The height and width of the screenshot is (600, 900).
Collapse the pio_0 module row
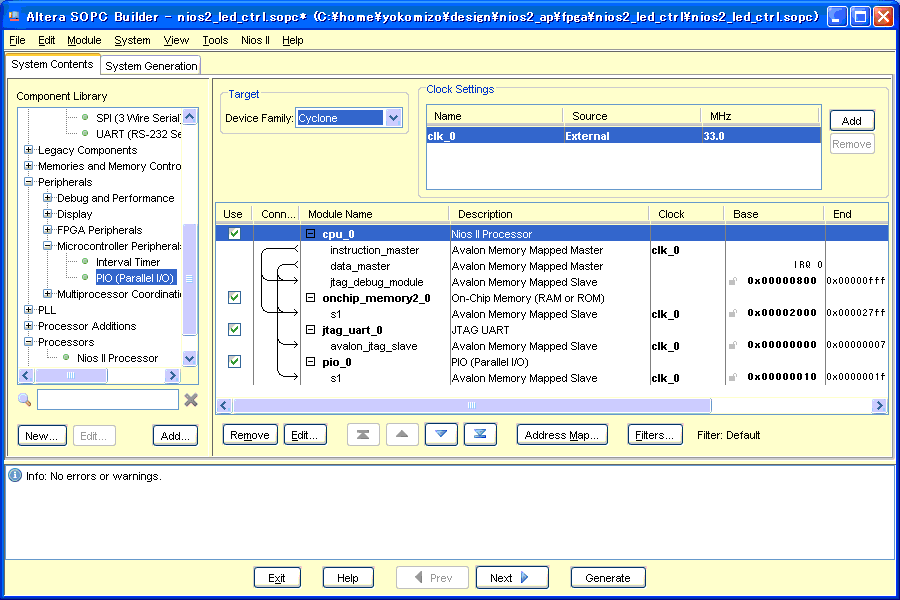(x=311, y=362)
